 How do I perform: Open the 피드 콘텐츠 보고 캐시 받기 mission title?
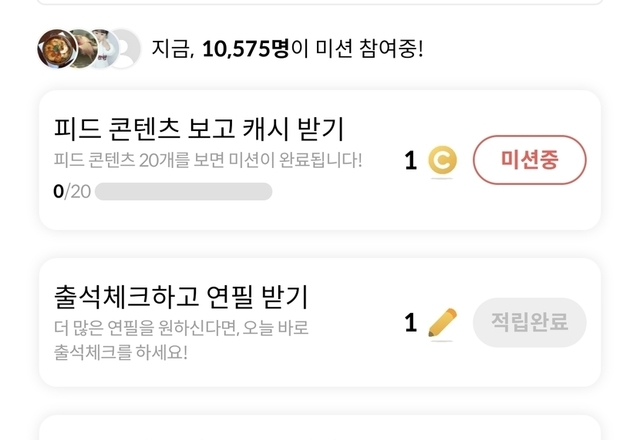pyautogui.click(x=197, y=128)
